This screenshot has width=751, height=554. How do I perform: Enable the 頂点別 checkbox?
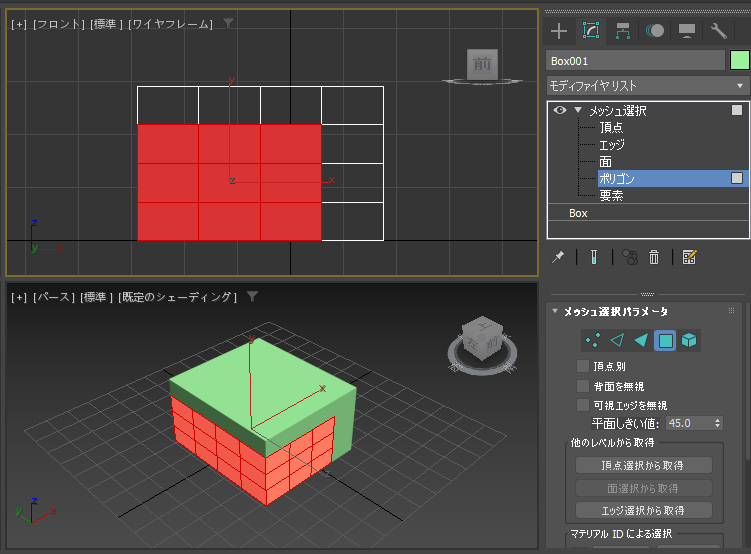point(583,366)
